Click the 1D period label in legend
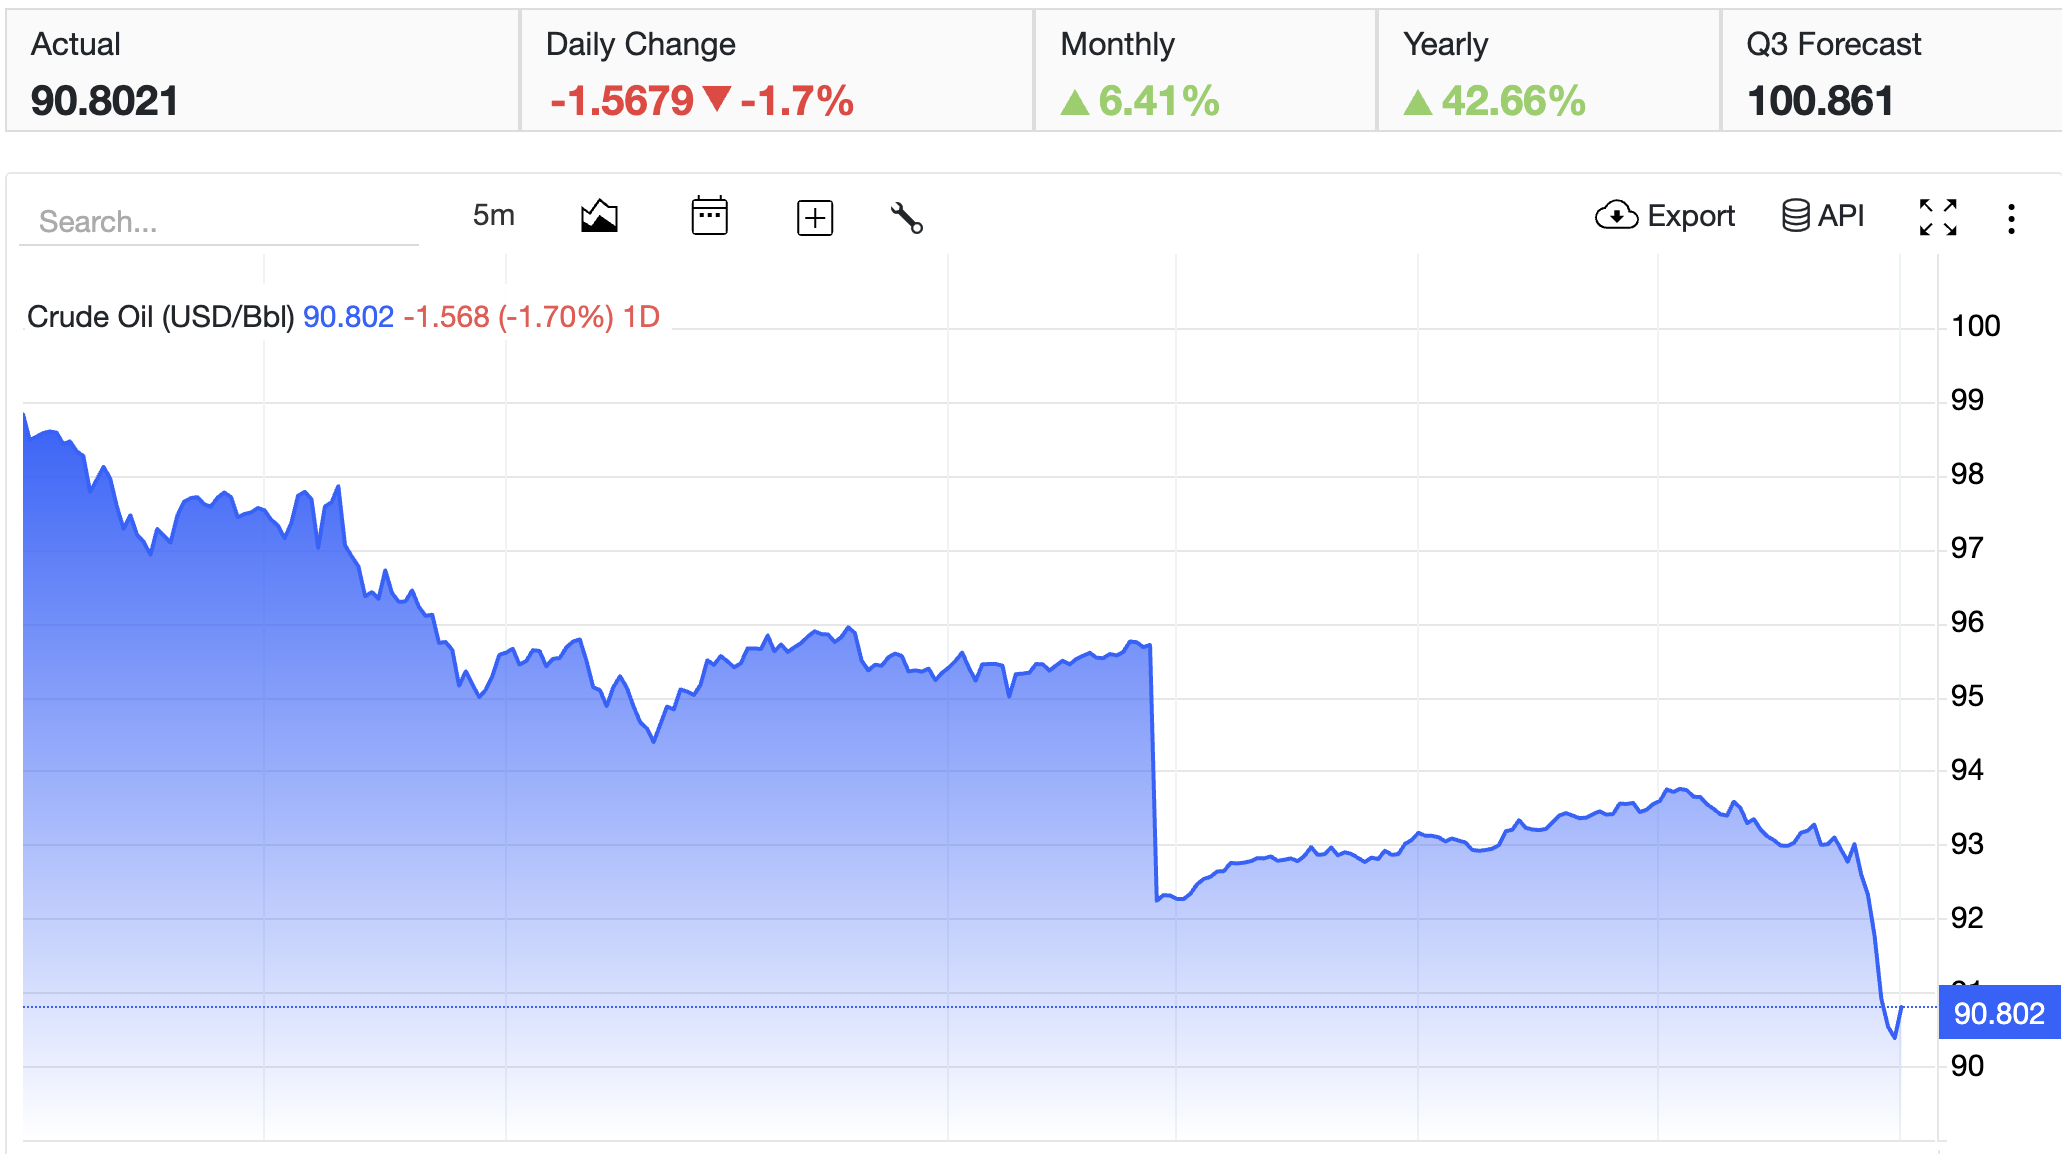 pos(641,317)
